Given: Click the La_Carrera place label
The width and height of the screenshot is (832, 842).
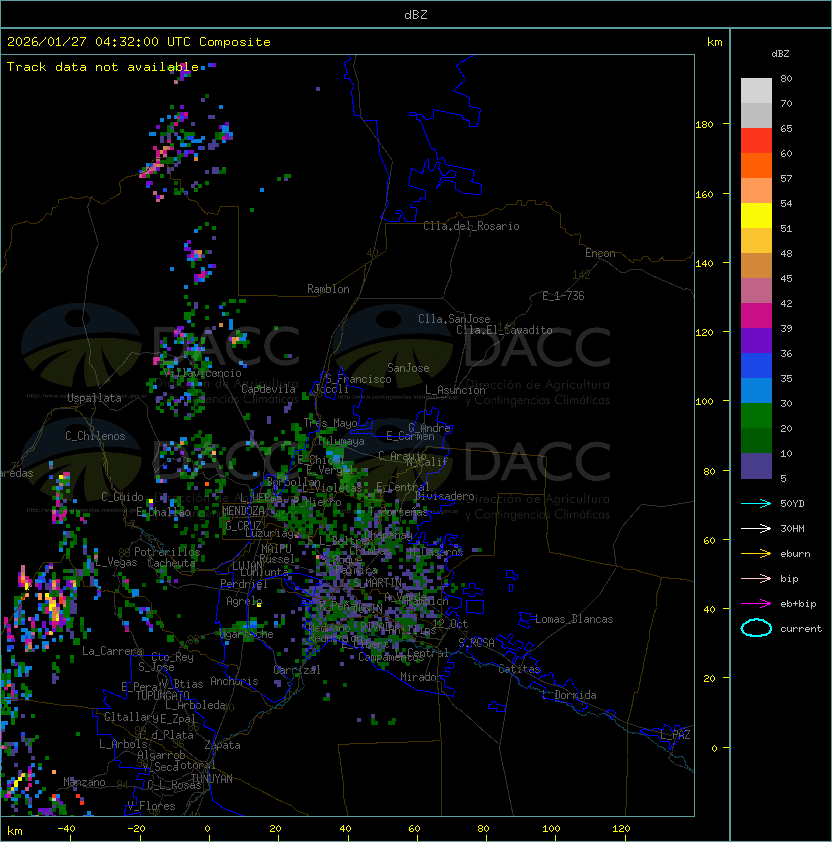Looking at the screenshot, I should coord(113,651).
